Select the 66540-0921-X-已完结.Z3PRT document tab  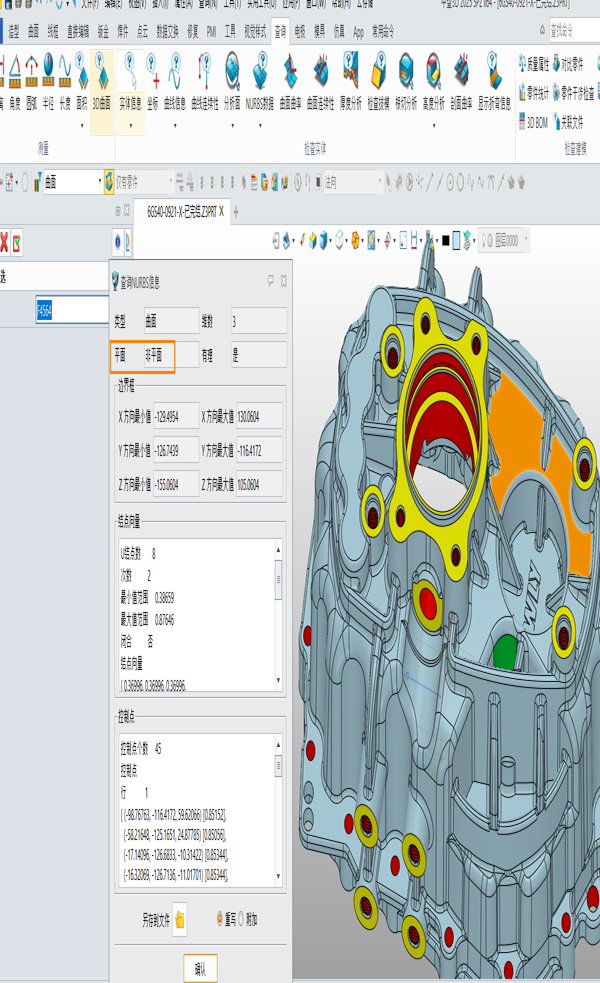click(181, 212)
